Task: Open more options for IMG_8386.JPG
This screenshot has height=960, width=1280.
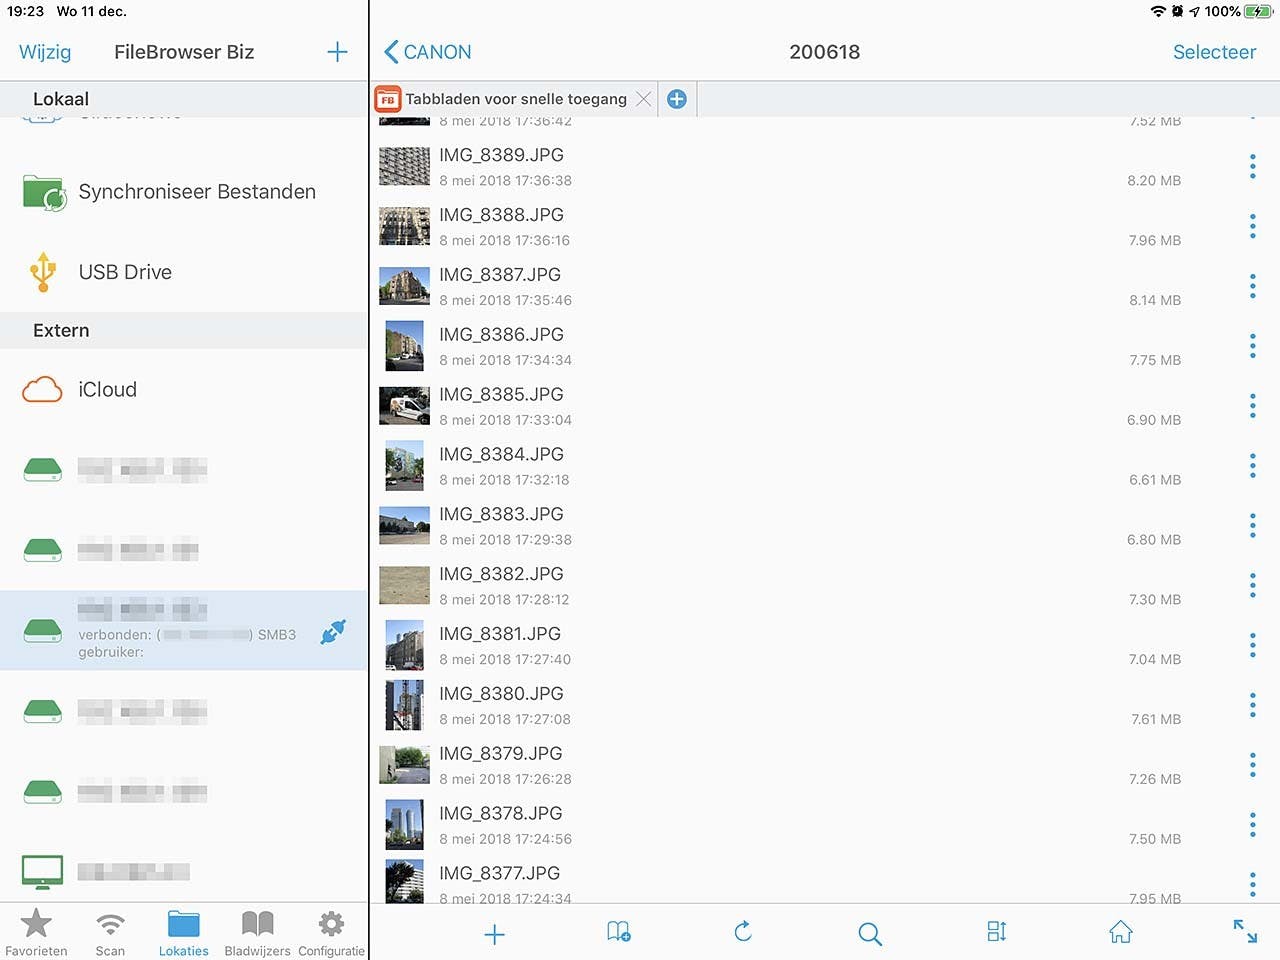Action: click(x=1252, y=347)
